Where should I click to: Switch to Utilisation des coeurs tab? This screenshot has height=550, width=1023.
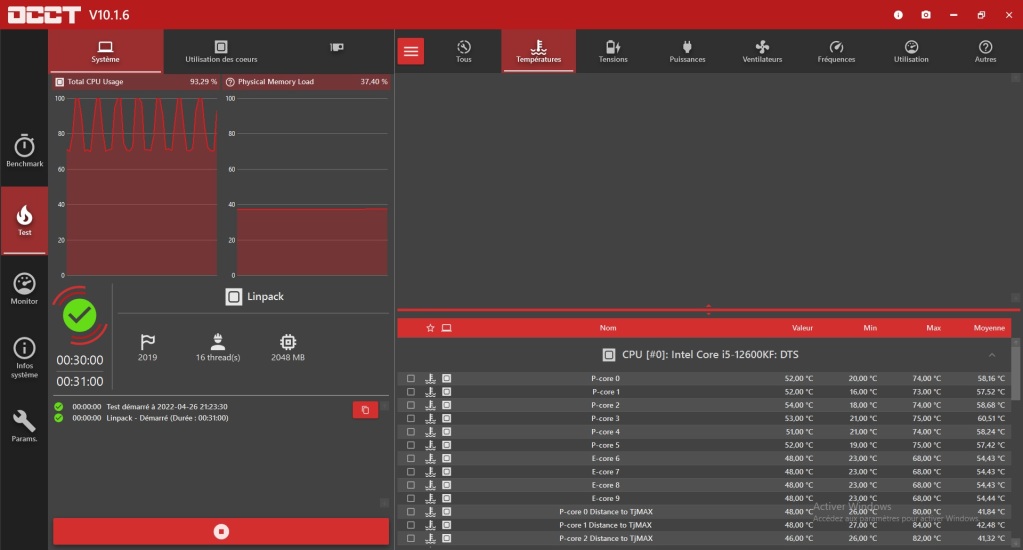[221, 52]
